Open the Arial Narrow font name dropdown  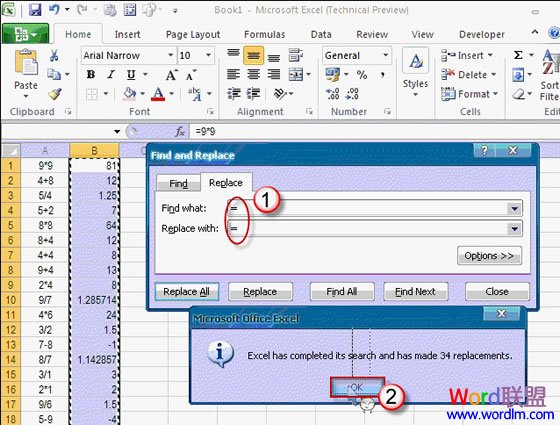tap(171, 55)
